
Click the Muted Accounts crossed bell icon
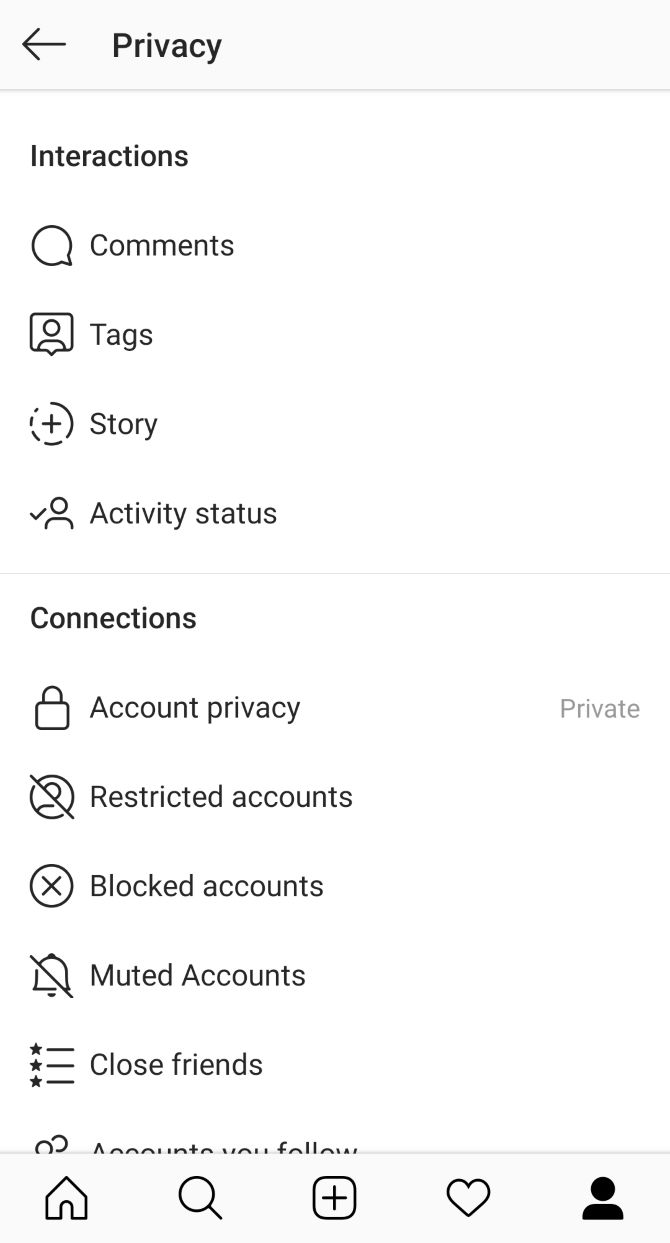pyautogui.click(x=51, y=975)
